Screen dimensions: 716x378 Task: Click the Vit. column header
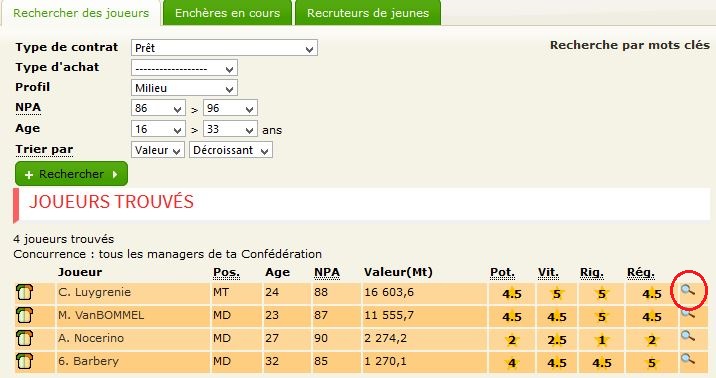(548, 273)
